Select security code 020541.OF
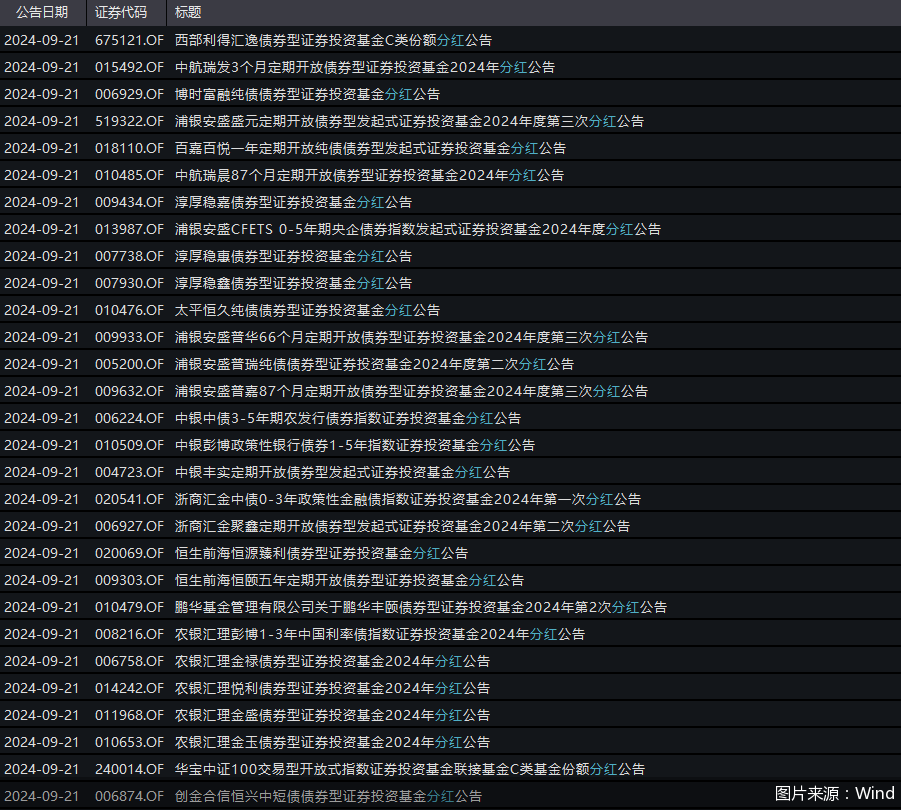The height and width of the screenshot is (810, 901). [x=129, y=499]
